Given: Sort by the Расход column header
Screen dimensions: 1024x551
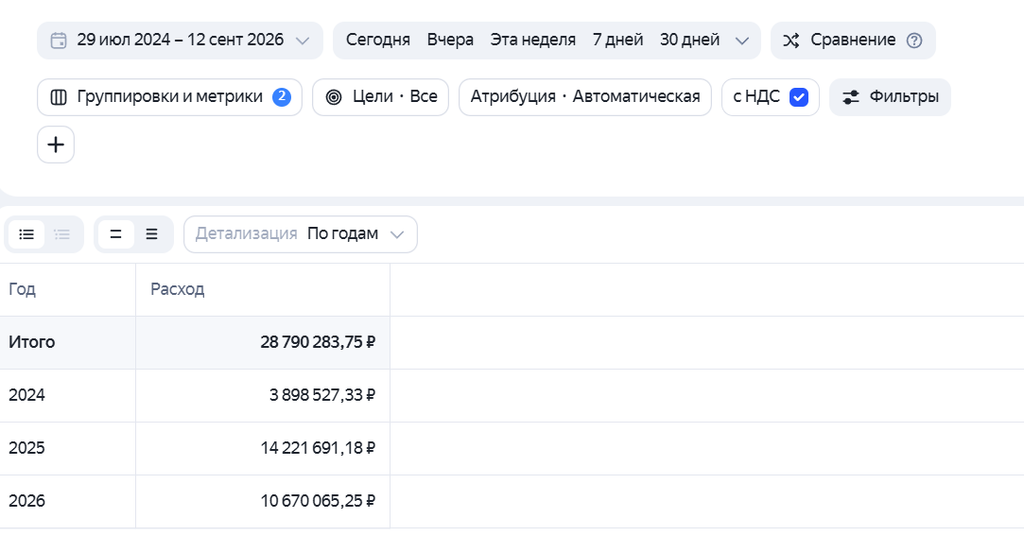Looking at the screenshot, I should point(177,289).
